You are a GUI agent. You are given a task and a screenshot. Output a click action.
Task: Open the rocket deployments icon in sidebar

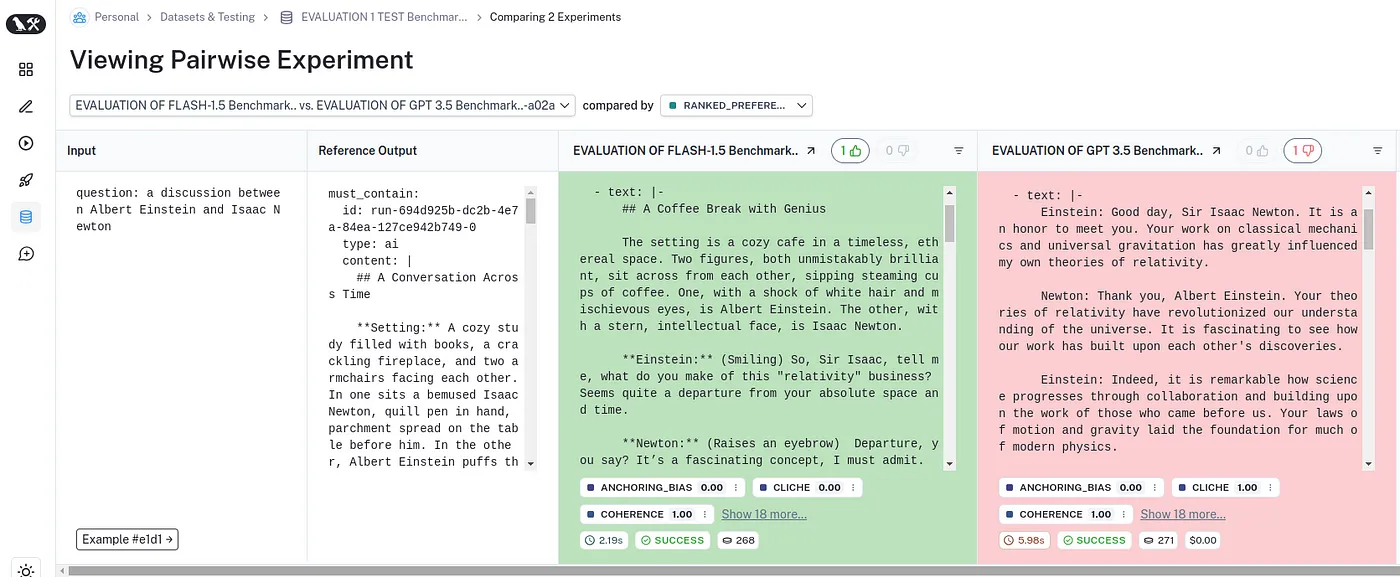[x=26, y=180]
